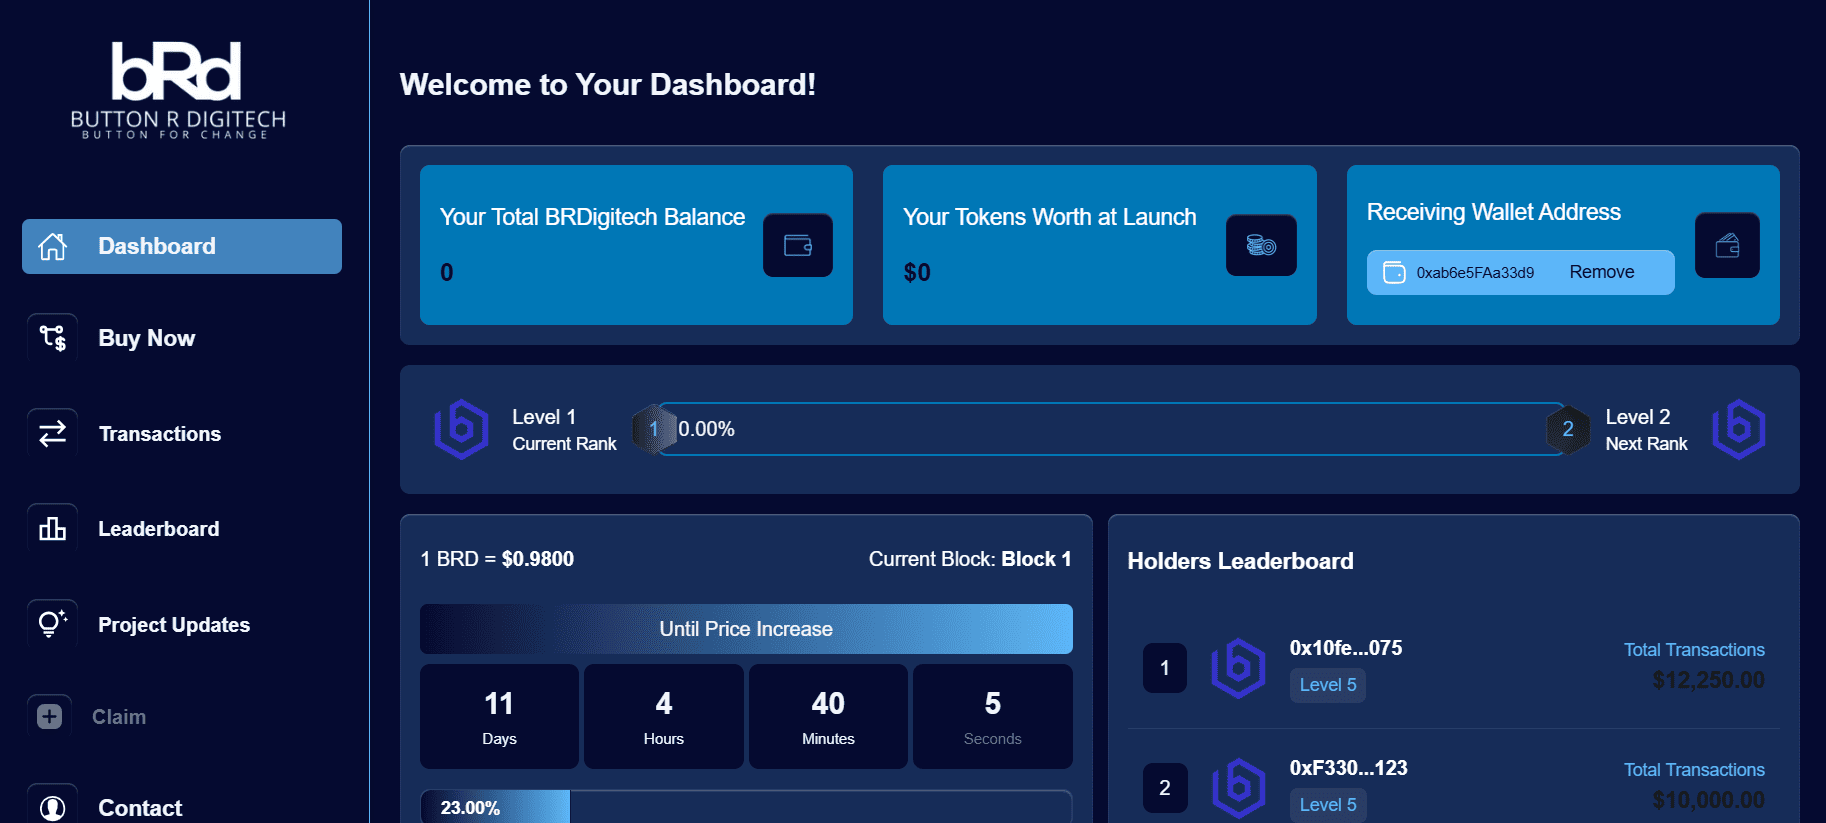Go to the Transactions page
Image resolution: width=1826 pixels, height=823 pixels.
pyautogui.click(x=159, y=434)
